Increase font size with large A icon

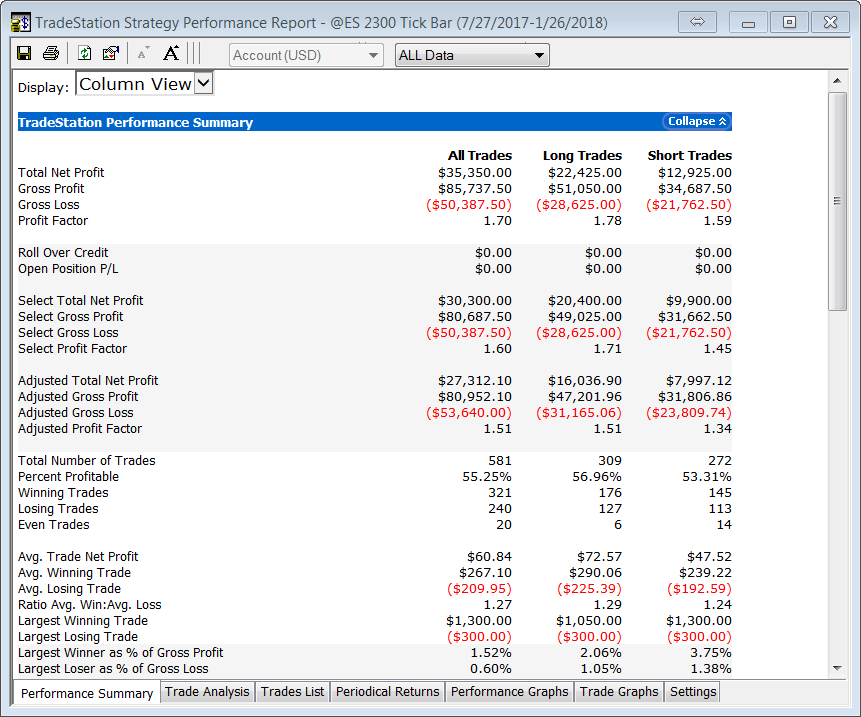[x=171, y=54]
